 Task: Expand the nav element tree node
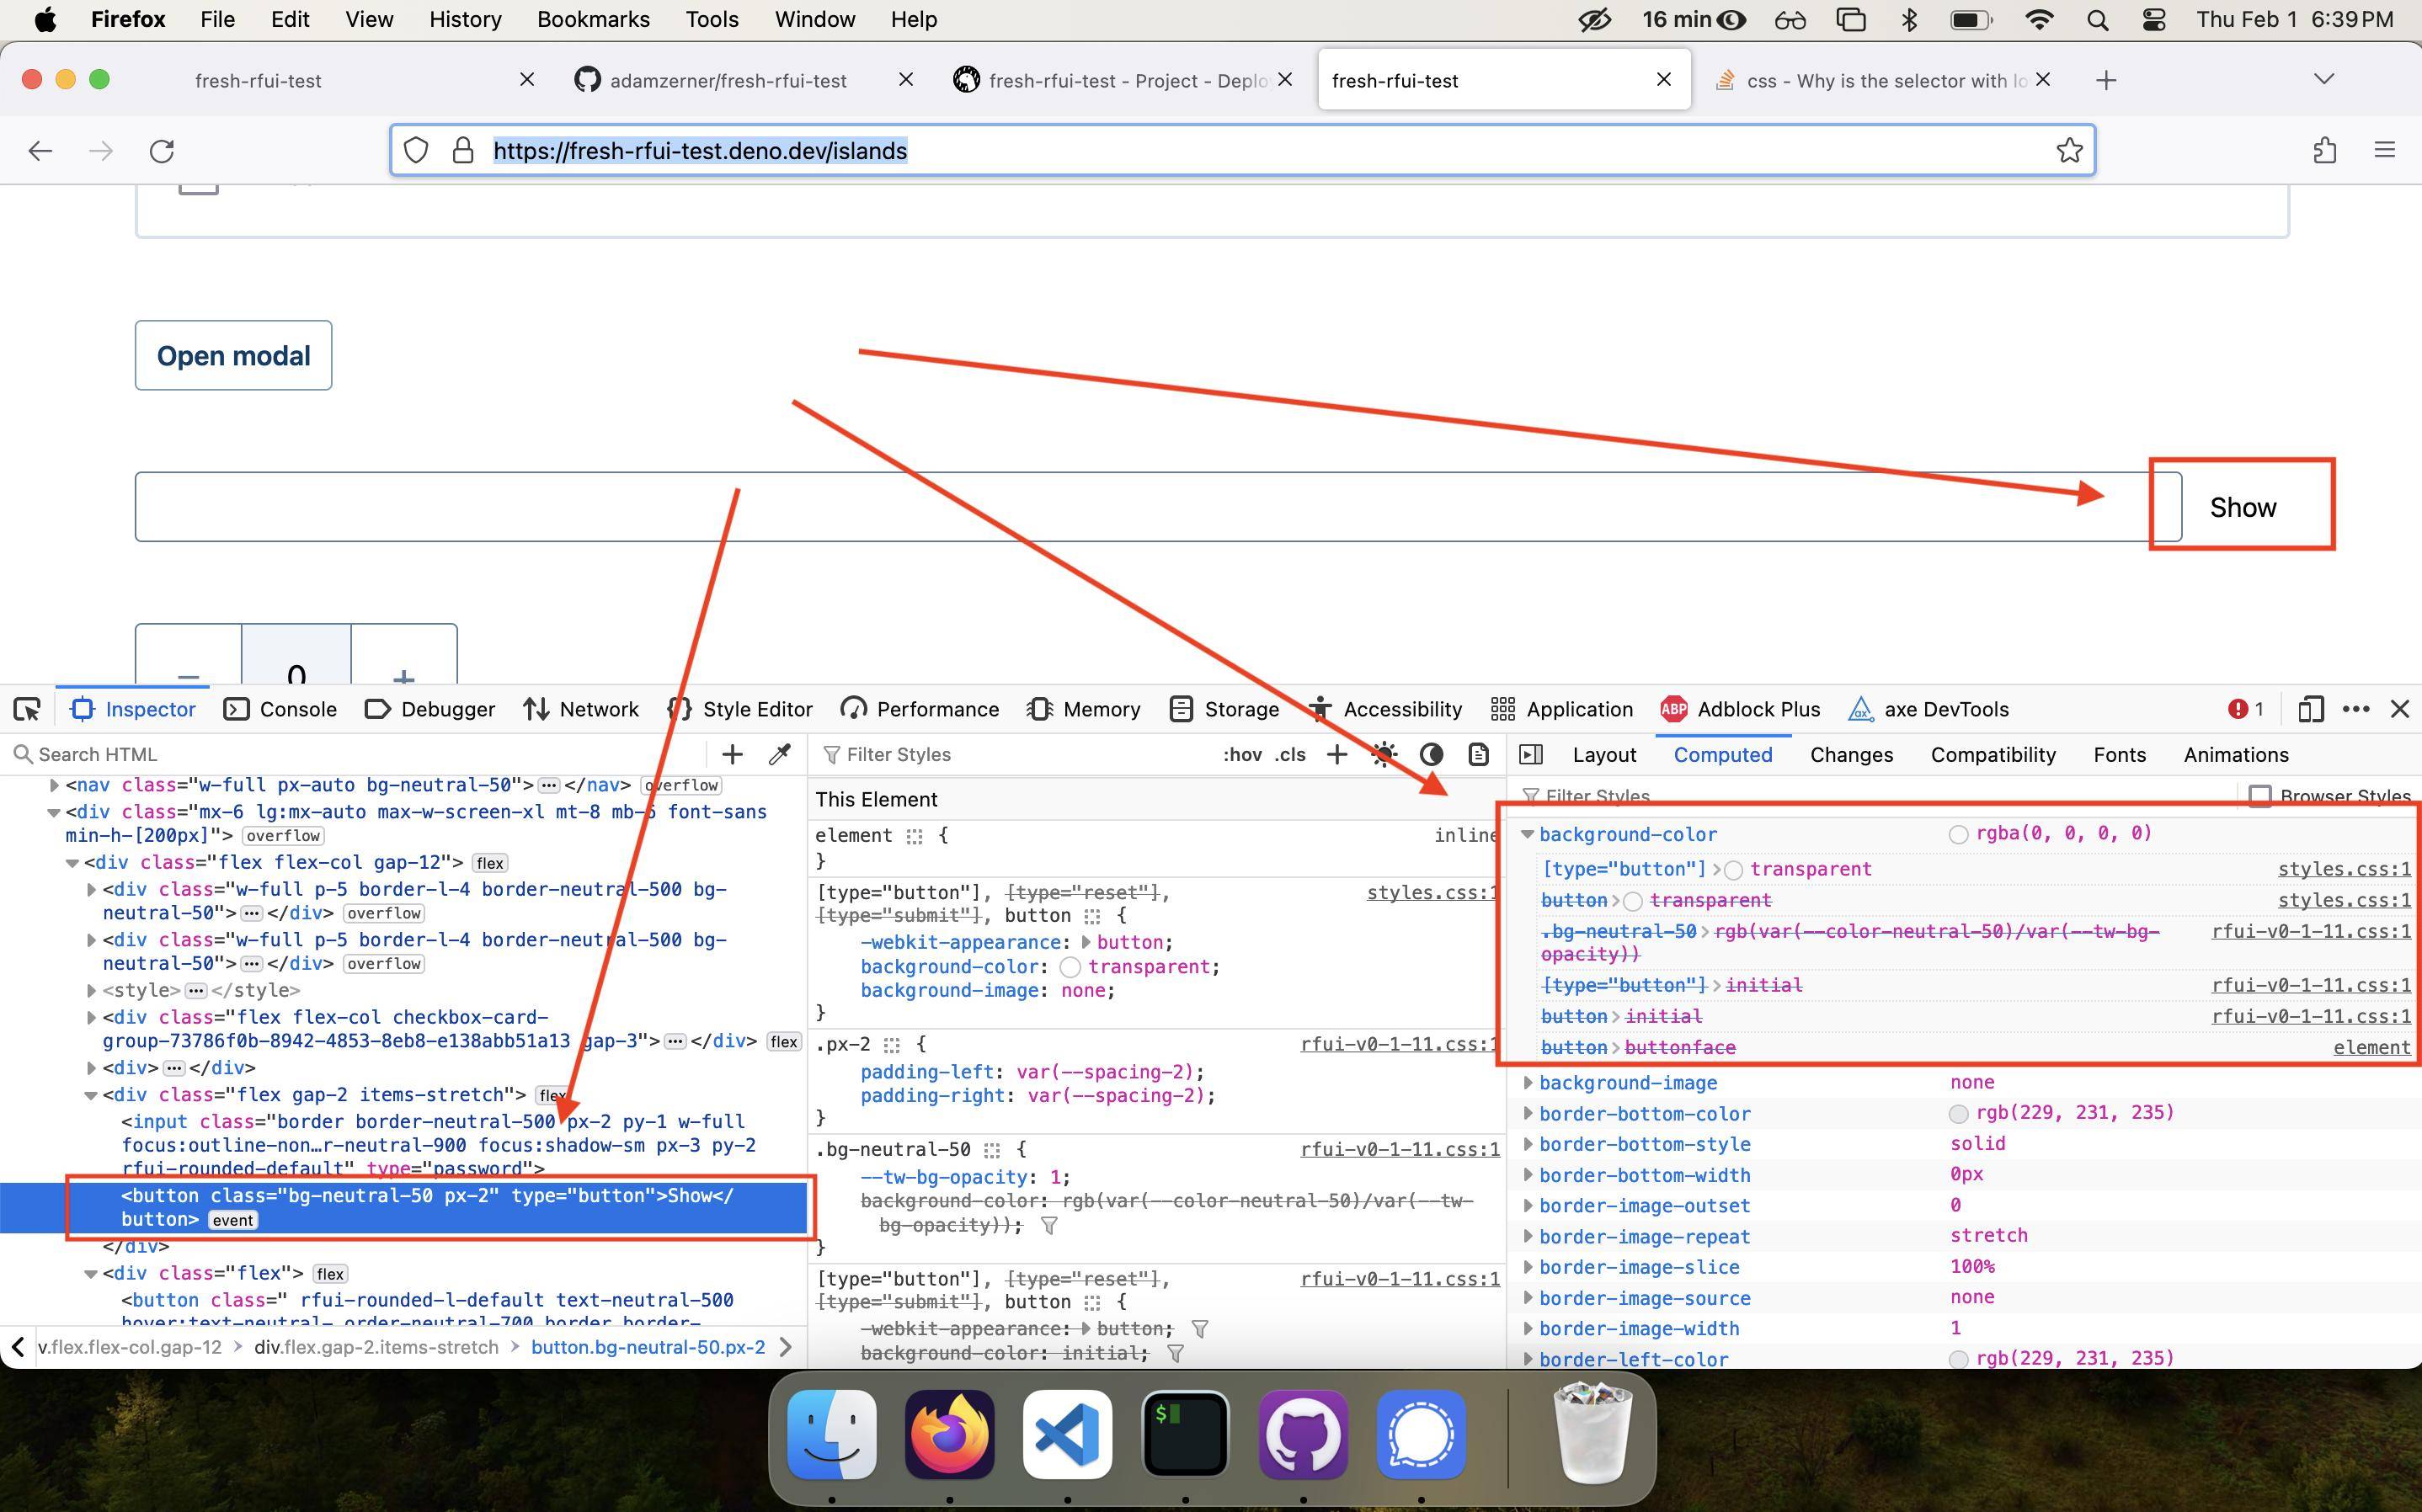[x=54, y=785]
